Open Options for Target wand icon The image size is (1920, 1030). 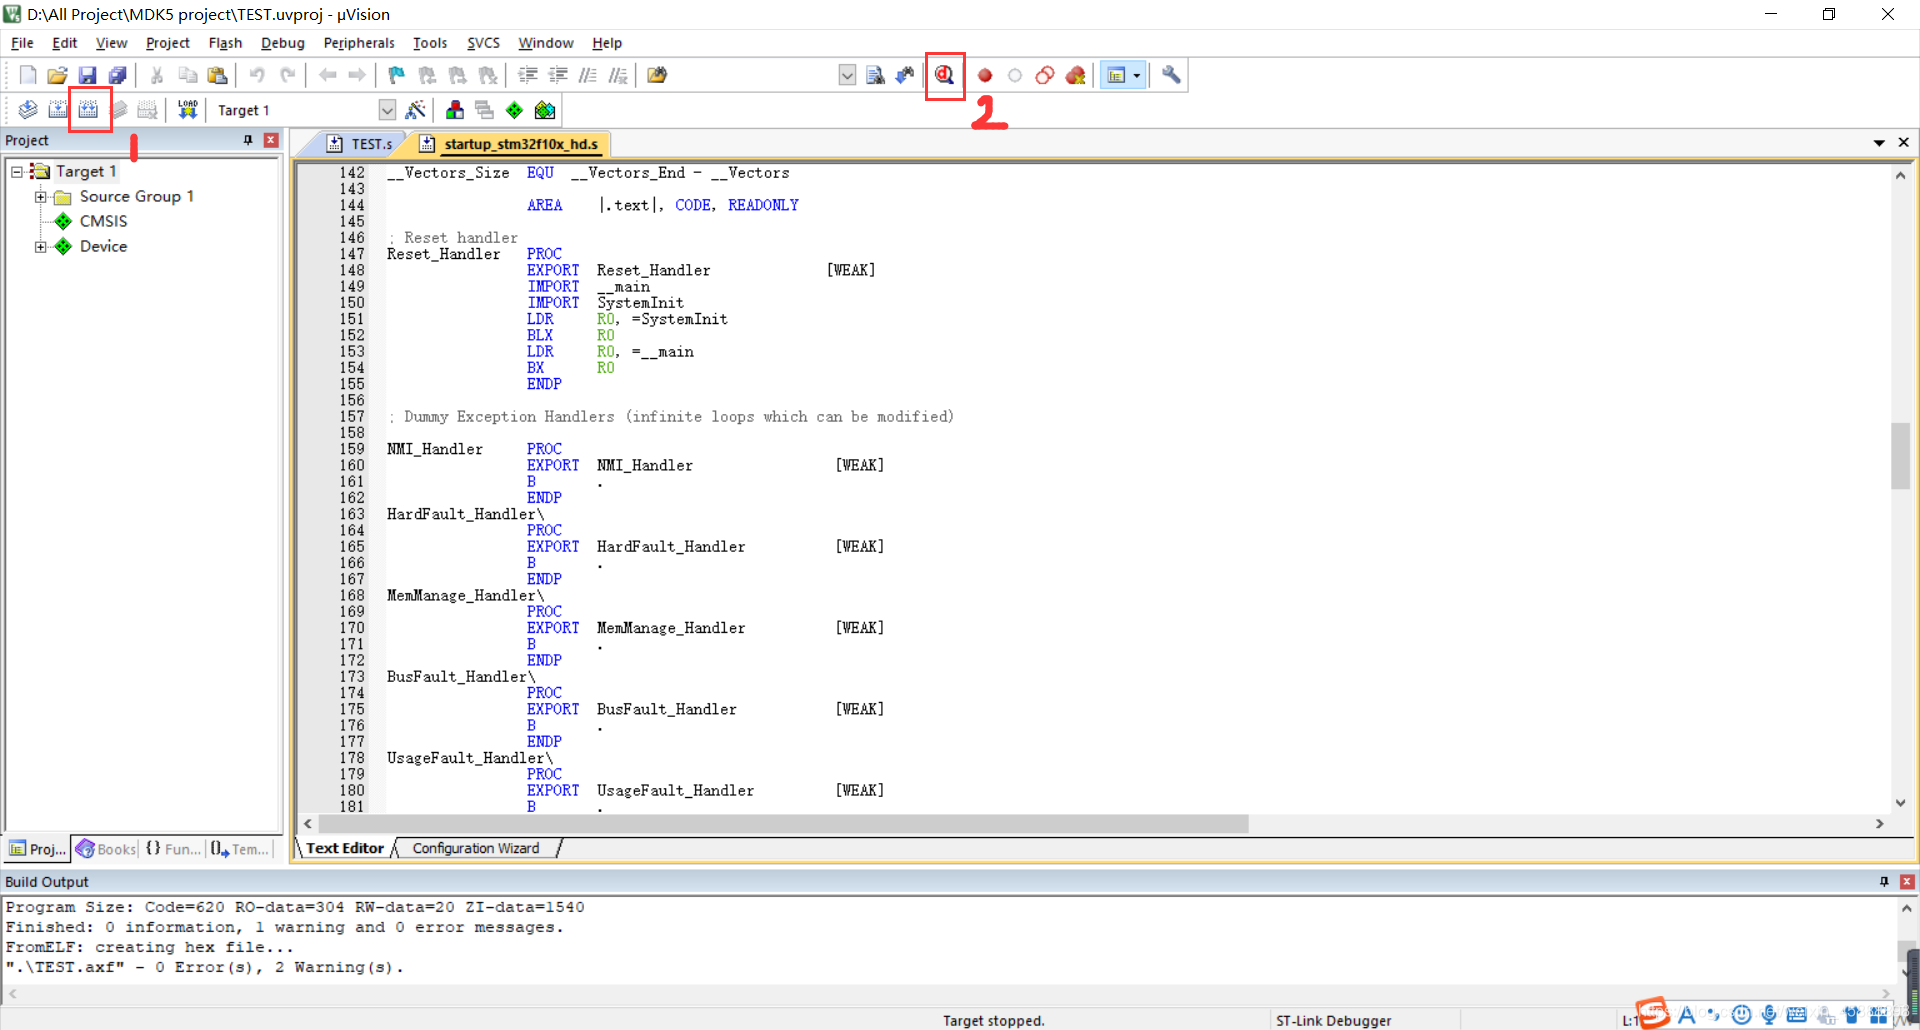416,110
